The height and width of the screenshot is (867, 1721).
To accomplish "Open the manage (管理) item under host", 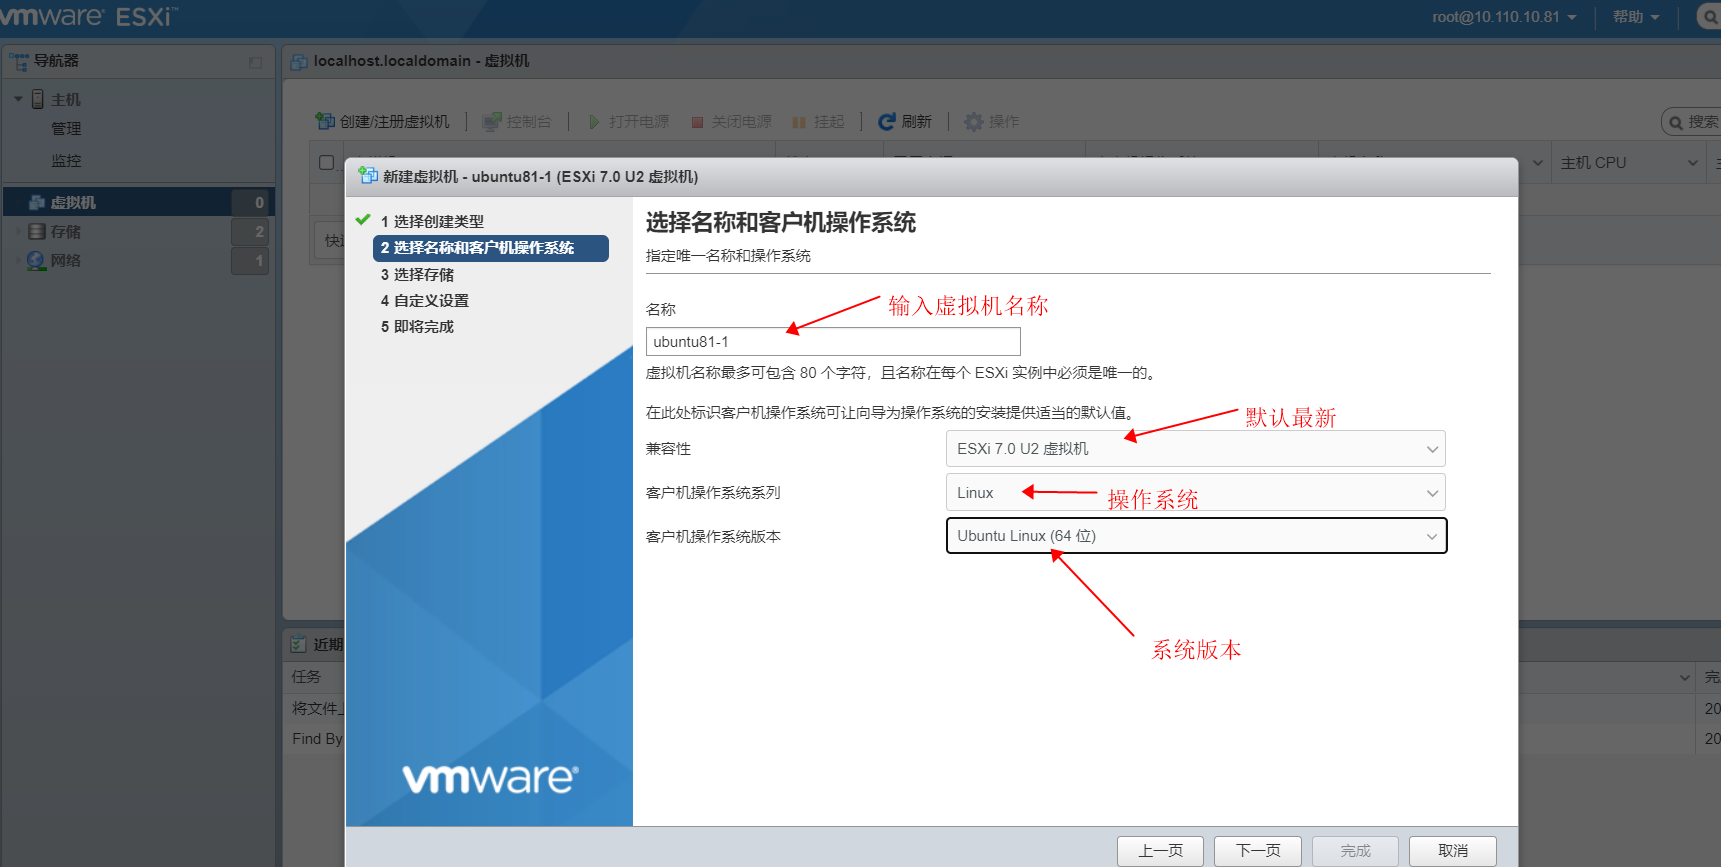I will tap(66, 129).
